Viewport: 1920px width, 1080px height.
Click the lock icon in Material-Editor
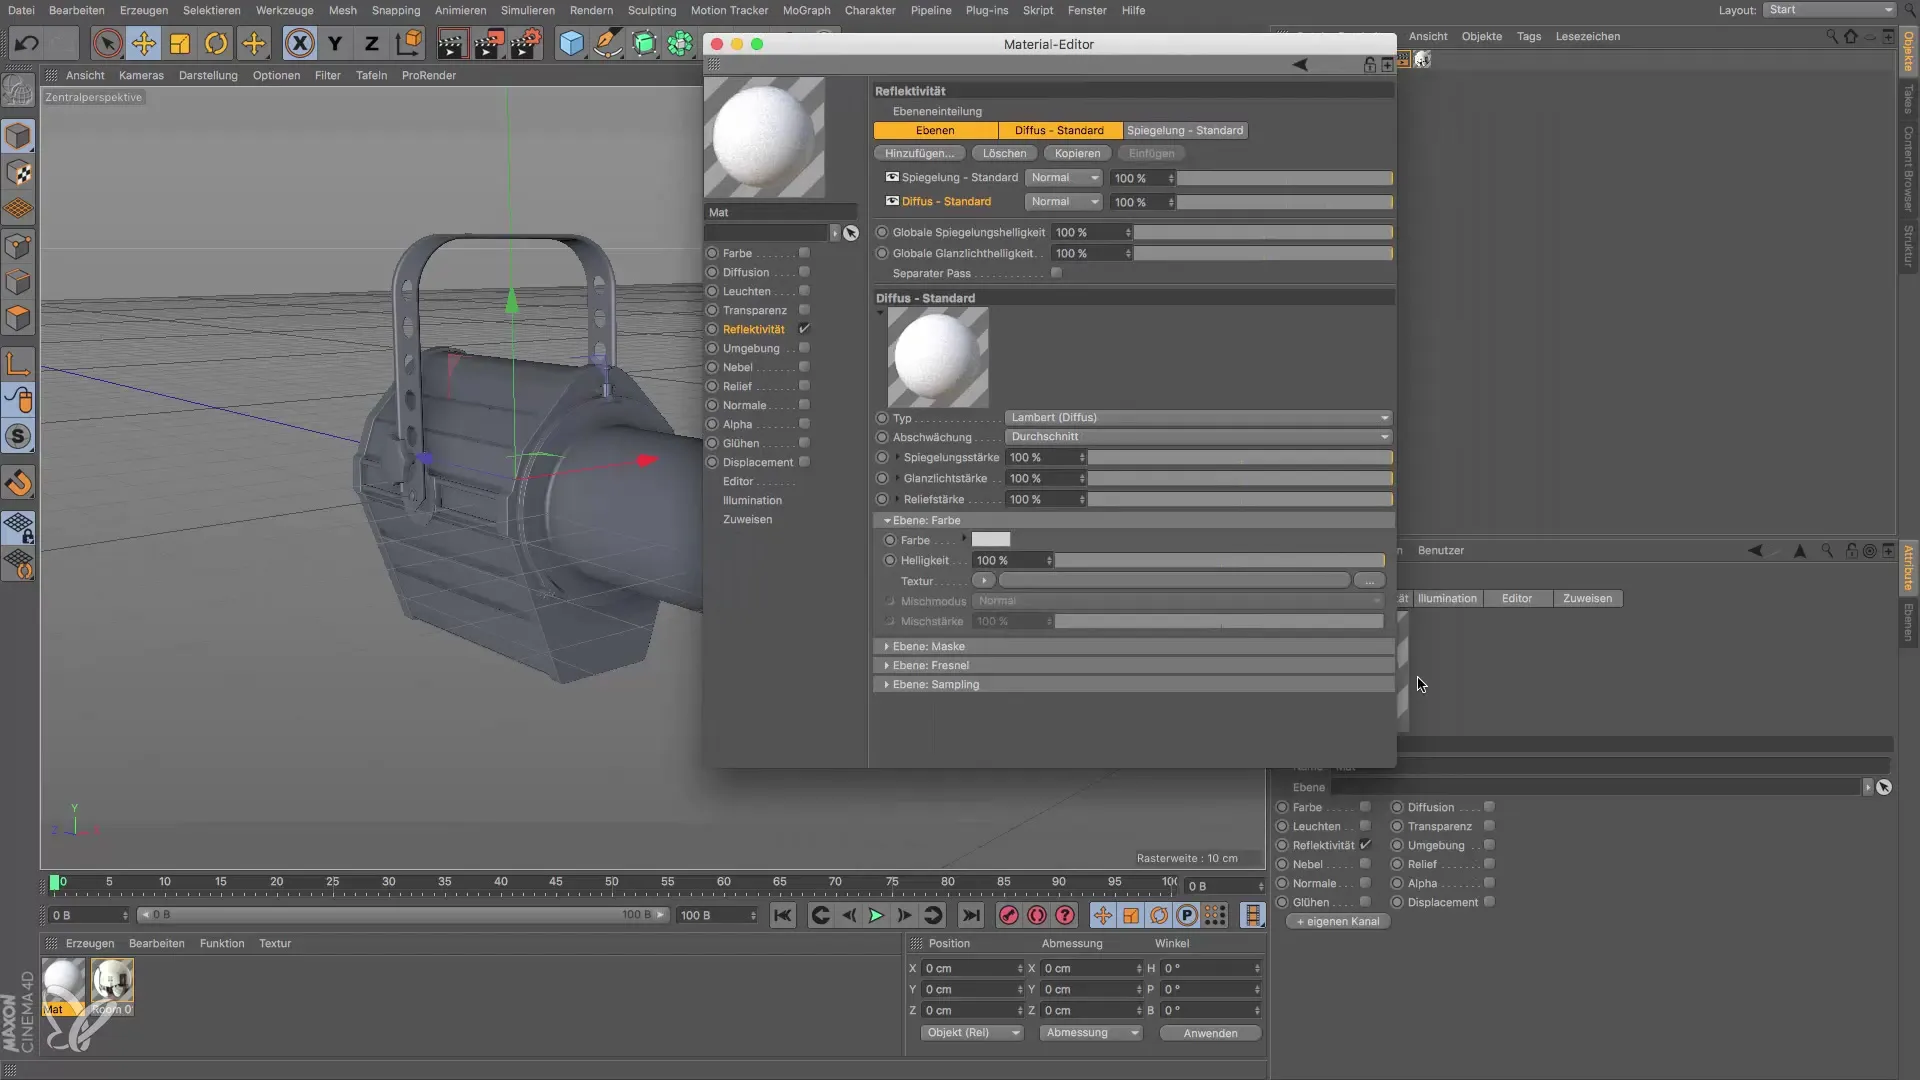1369,64
